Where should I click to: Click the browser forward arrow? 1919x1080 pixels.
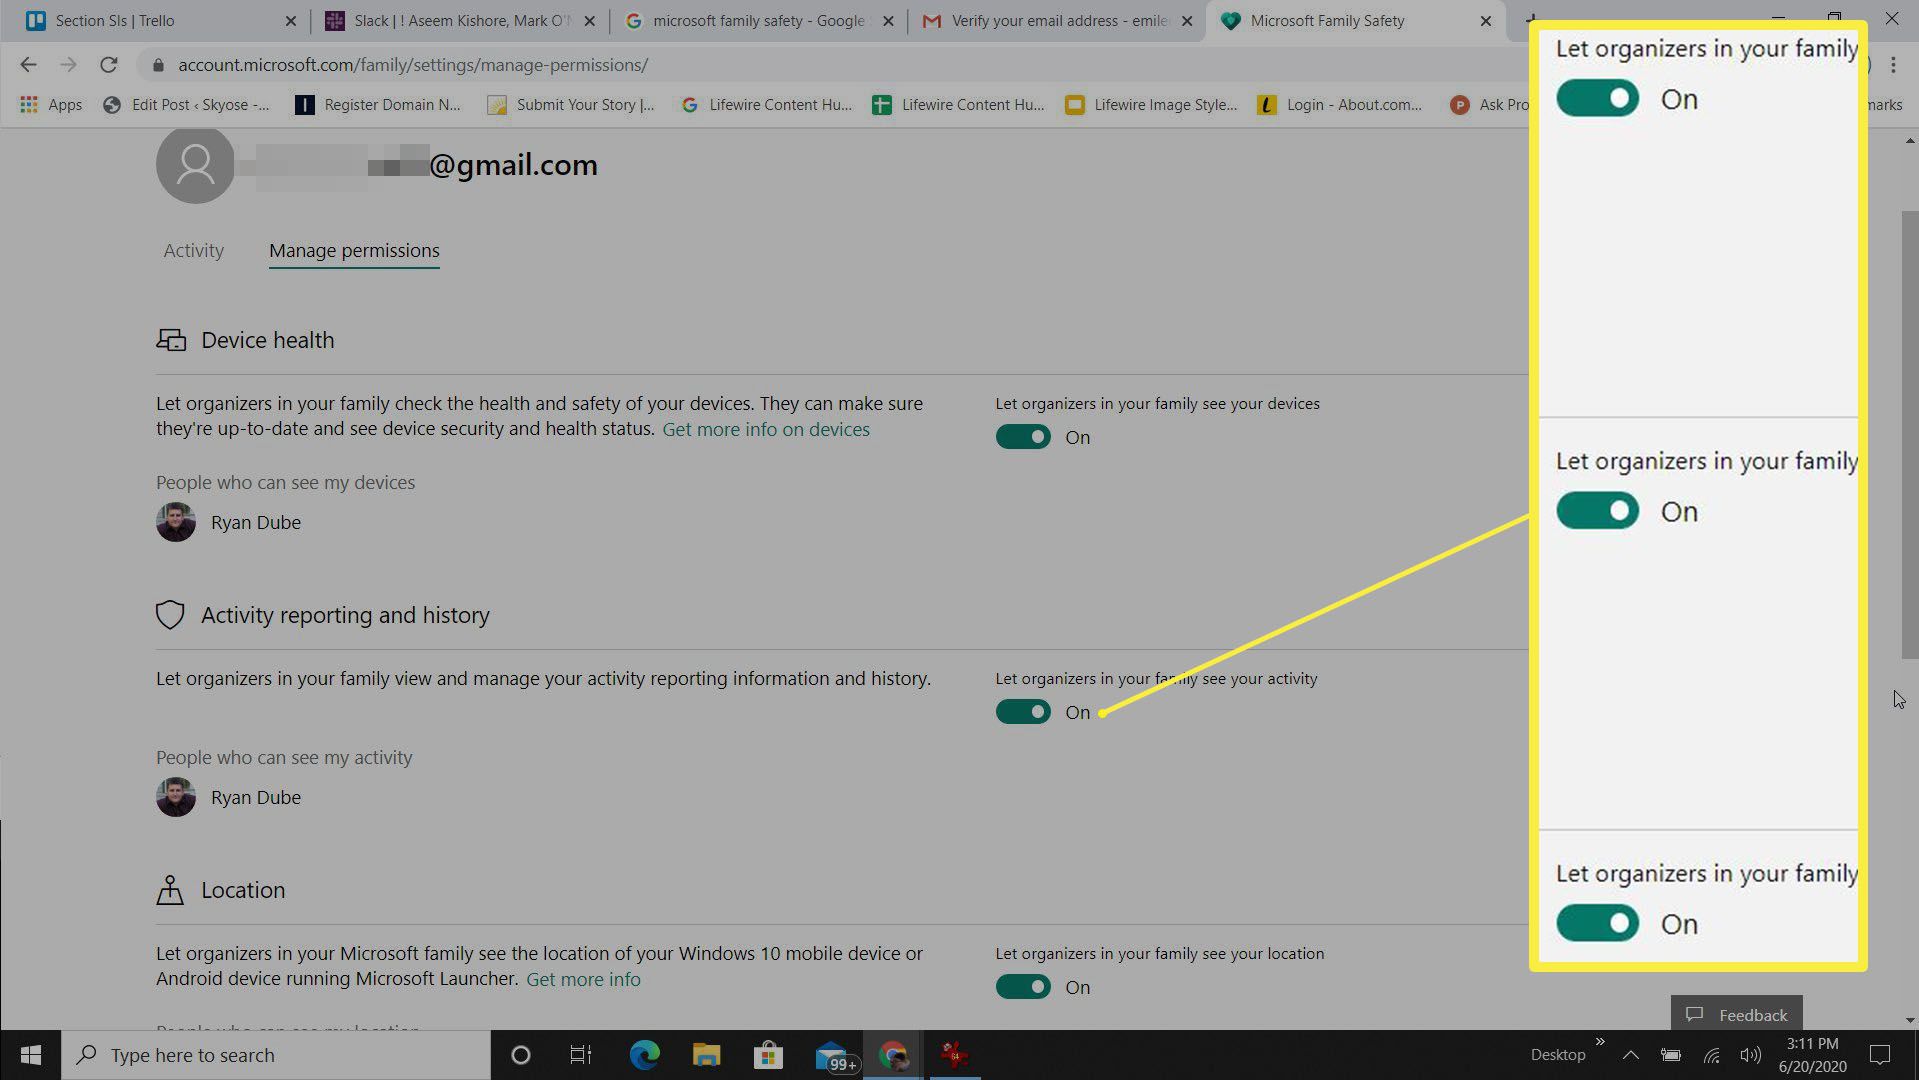(x=68, y=65)
